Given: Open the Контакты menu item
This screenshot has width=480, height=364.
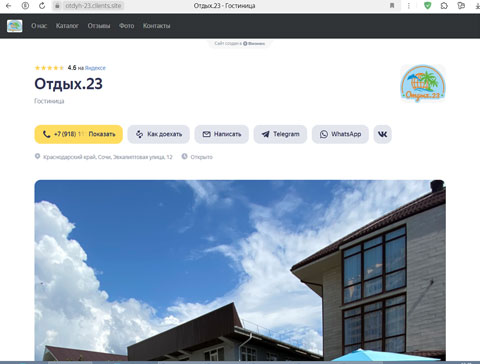Looking at the screenshot, I should [x=156, y=26].
